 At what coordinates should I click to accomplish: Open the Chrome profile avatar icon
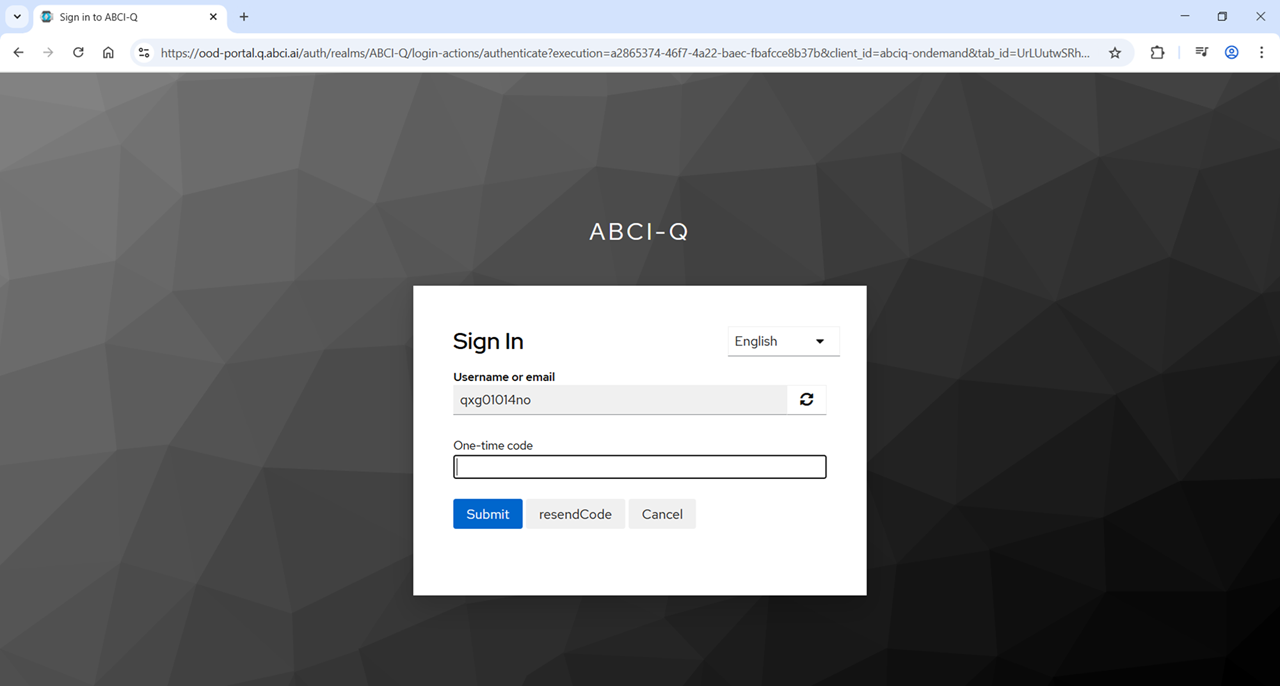coord(1232,53)
